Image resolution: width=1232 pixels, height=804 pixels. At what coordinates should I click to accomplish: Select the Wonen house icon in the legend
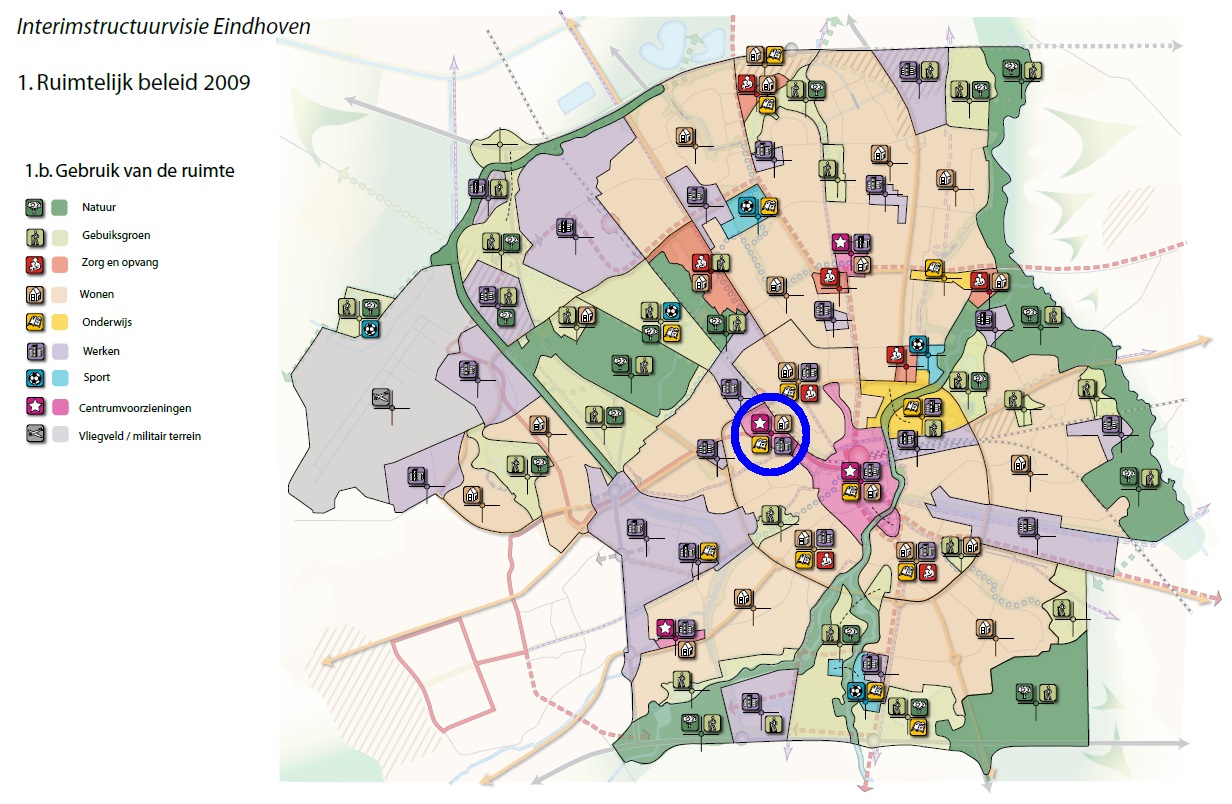(x=34, y=294)
